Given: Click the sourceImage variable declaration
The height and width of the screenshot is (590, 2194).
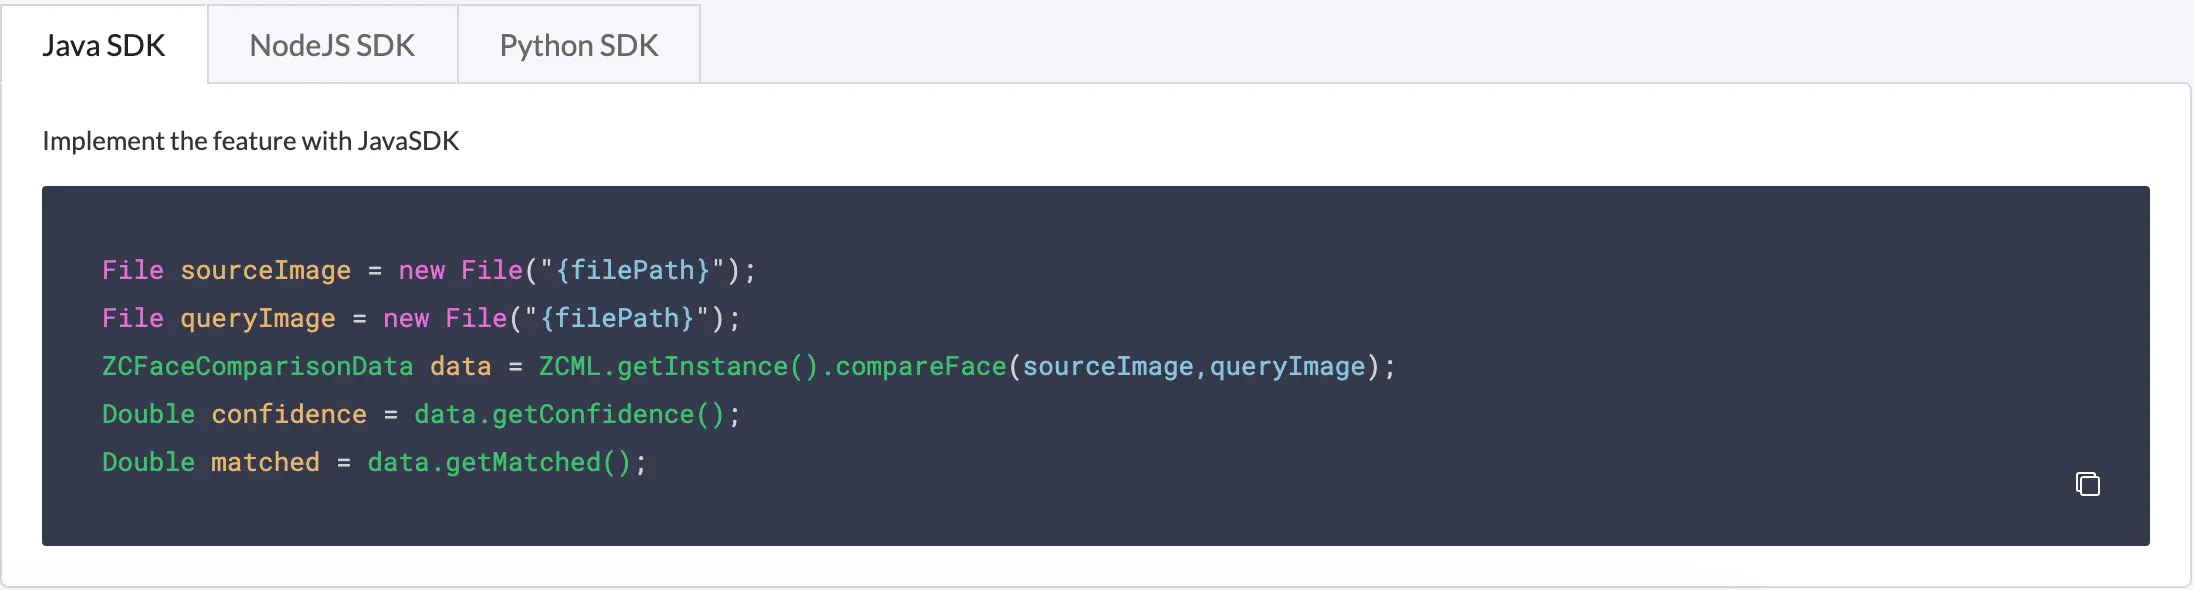Looking at the screenshot, I should pos(266,270).
